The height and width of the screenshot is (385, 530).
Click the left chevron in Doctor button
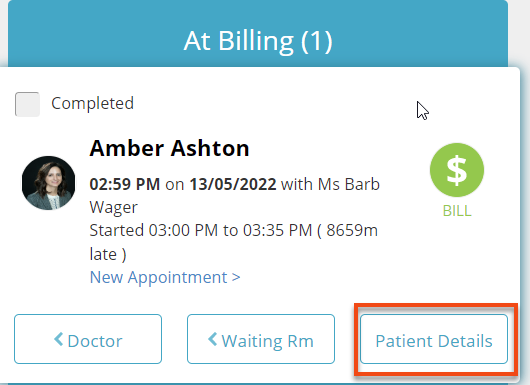click(x=58, y=339)
